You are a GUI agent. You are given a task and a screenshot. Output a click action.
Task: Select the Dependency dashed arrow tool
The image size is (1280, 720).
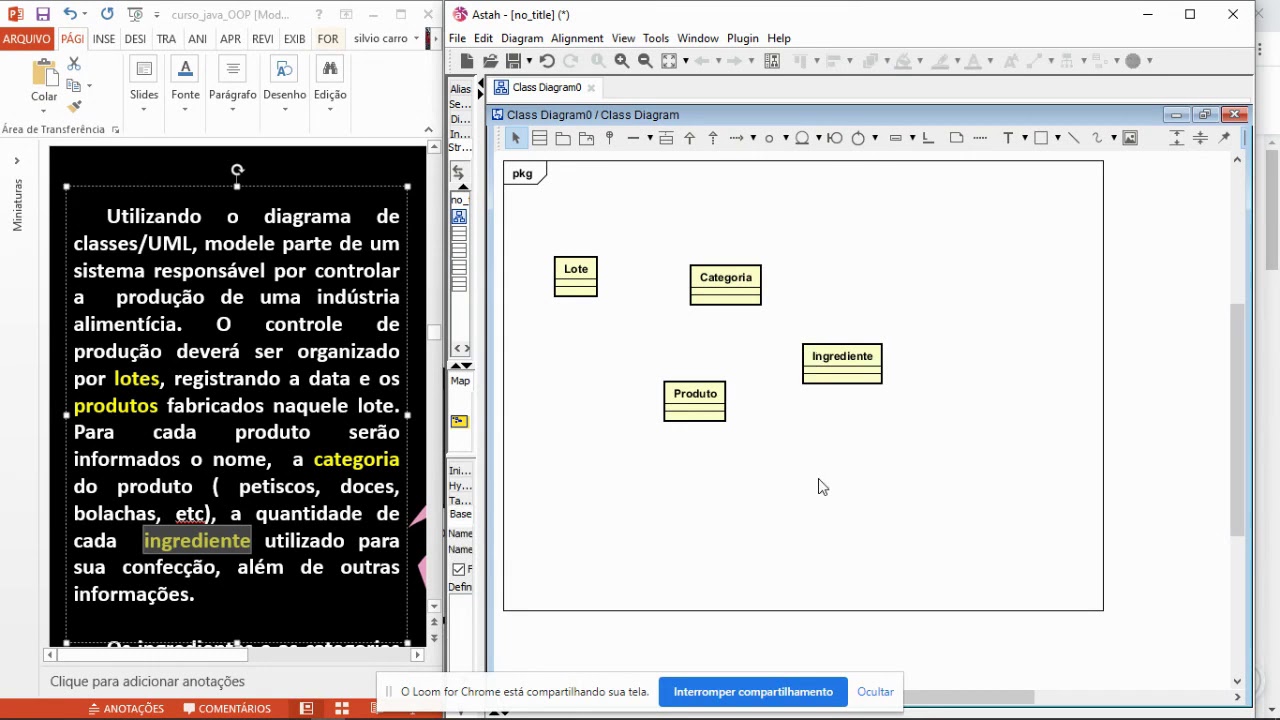[x=737, y=138]
